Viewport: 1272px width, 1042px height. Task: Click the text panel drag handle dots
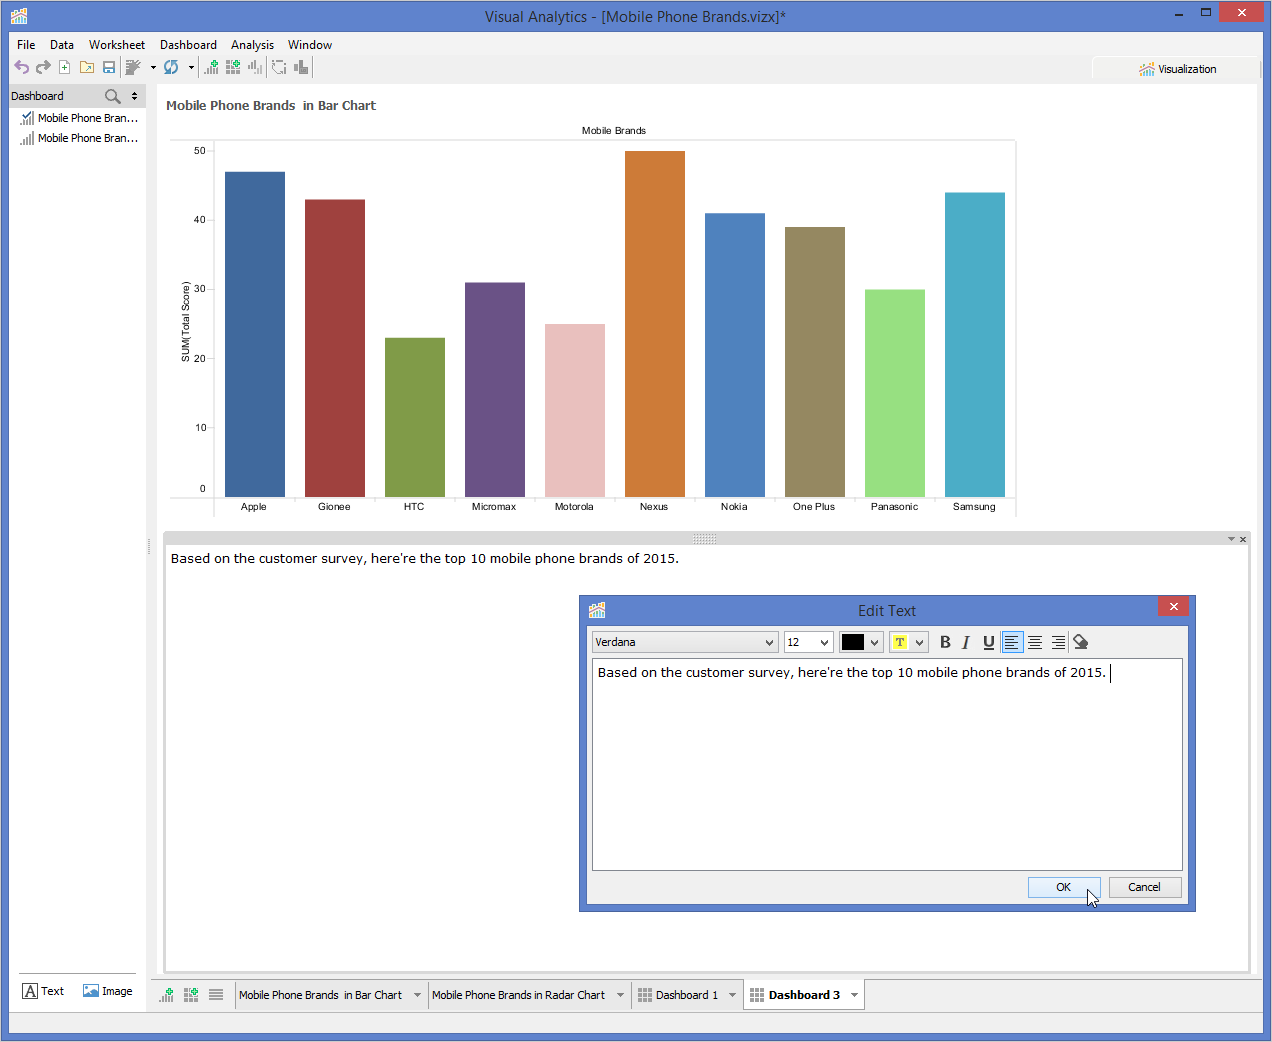[x=705, y=539]
